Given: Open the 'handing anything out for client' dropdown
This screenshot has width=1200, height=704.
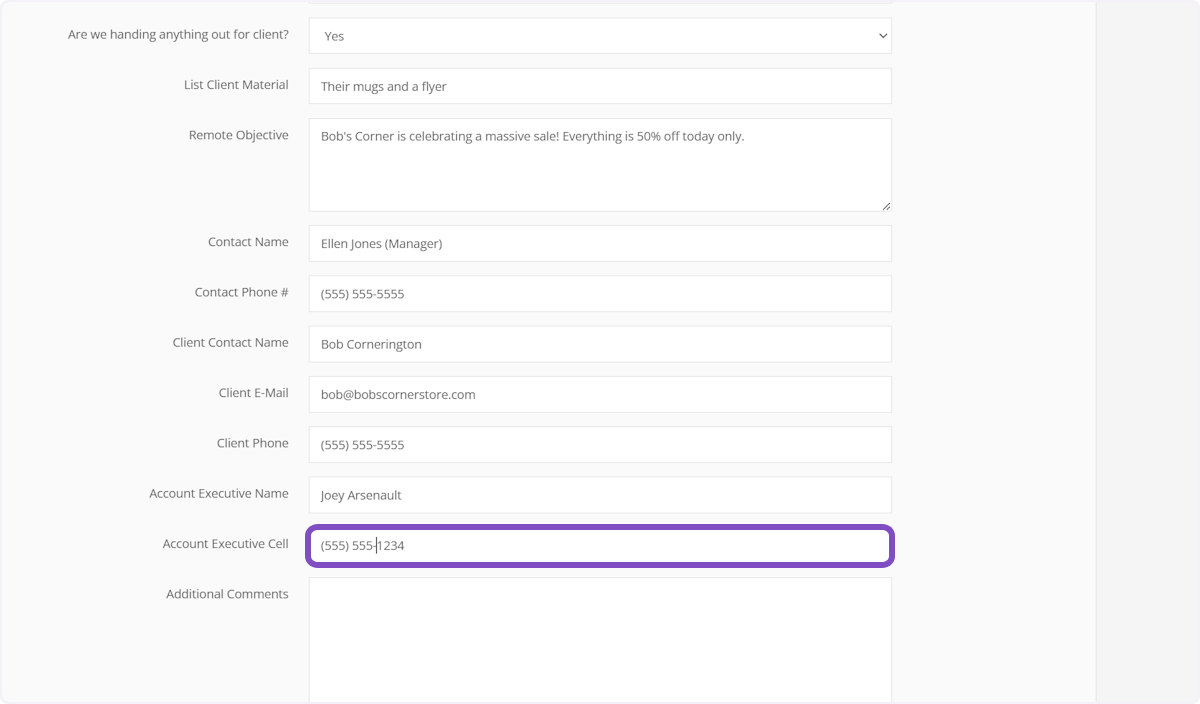Looking at the screenshot, I should pyautogui.click(x=599, y=36).
